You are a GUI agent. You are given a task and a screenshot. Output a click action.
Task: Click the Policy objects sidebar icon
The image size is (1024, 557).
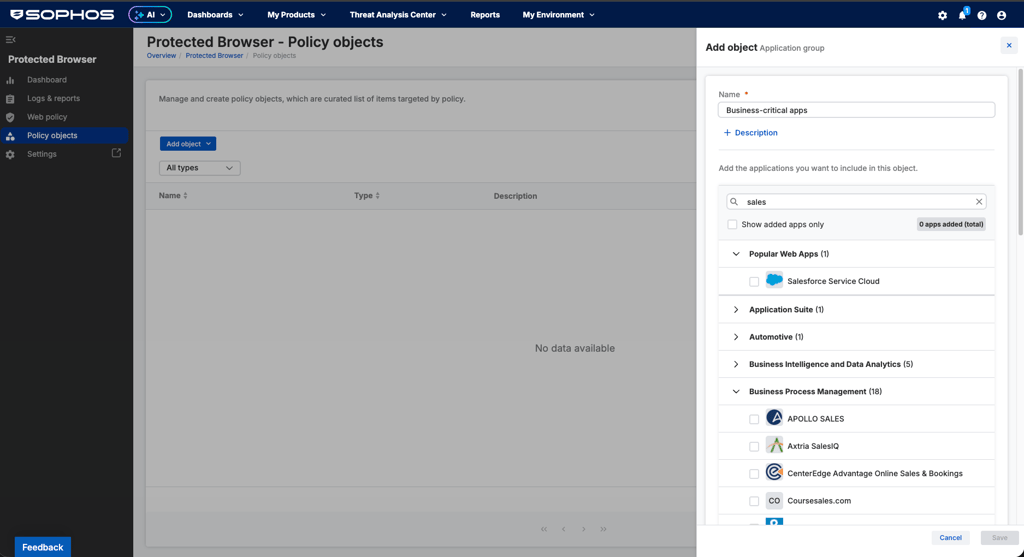pos(10,136)
